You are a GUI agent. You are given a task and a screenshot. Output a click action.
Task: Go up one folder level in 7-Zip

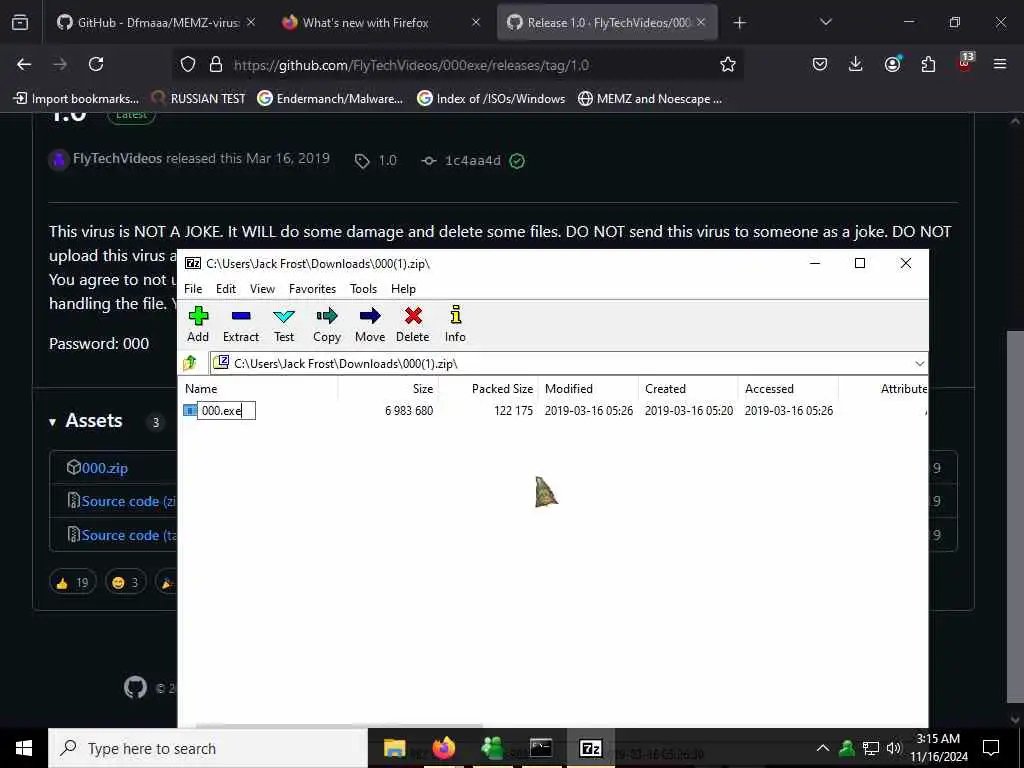(190, 363)
